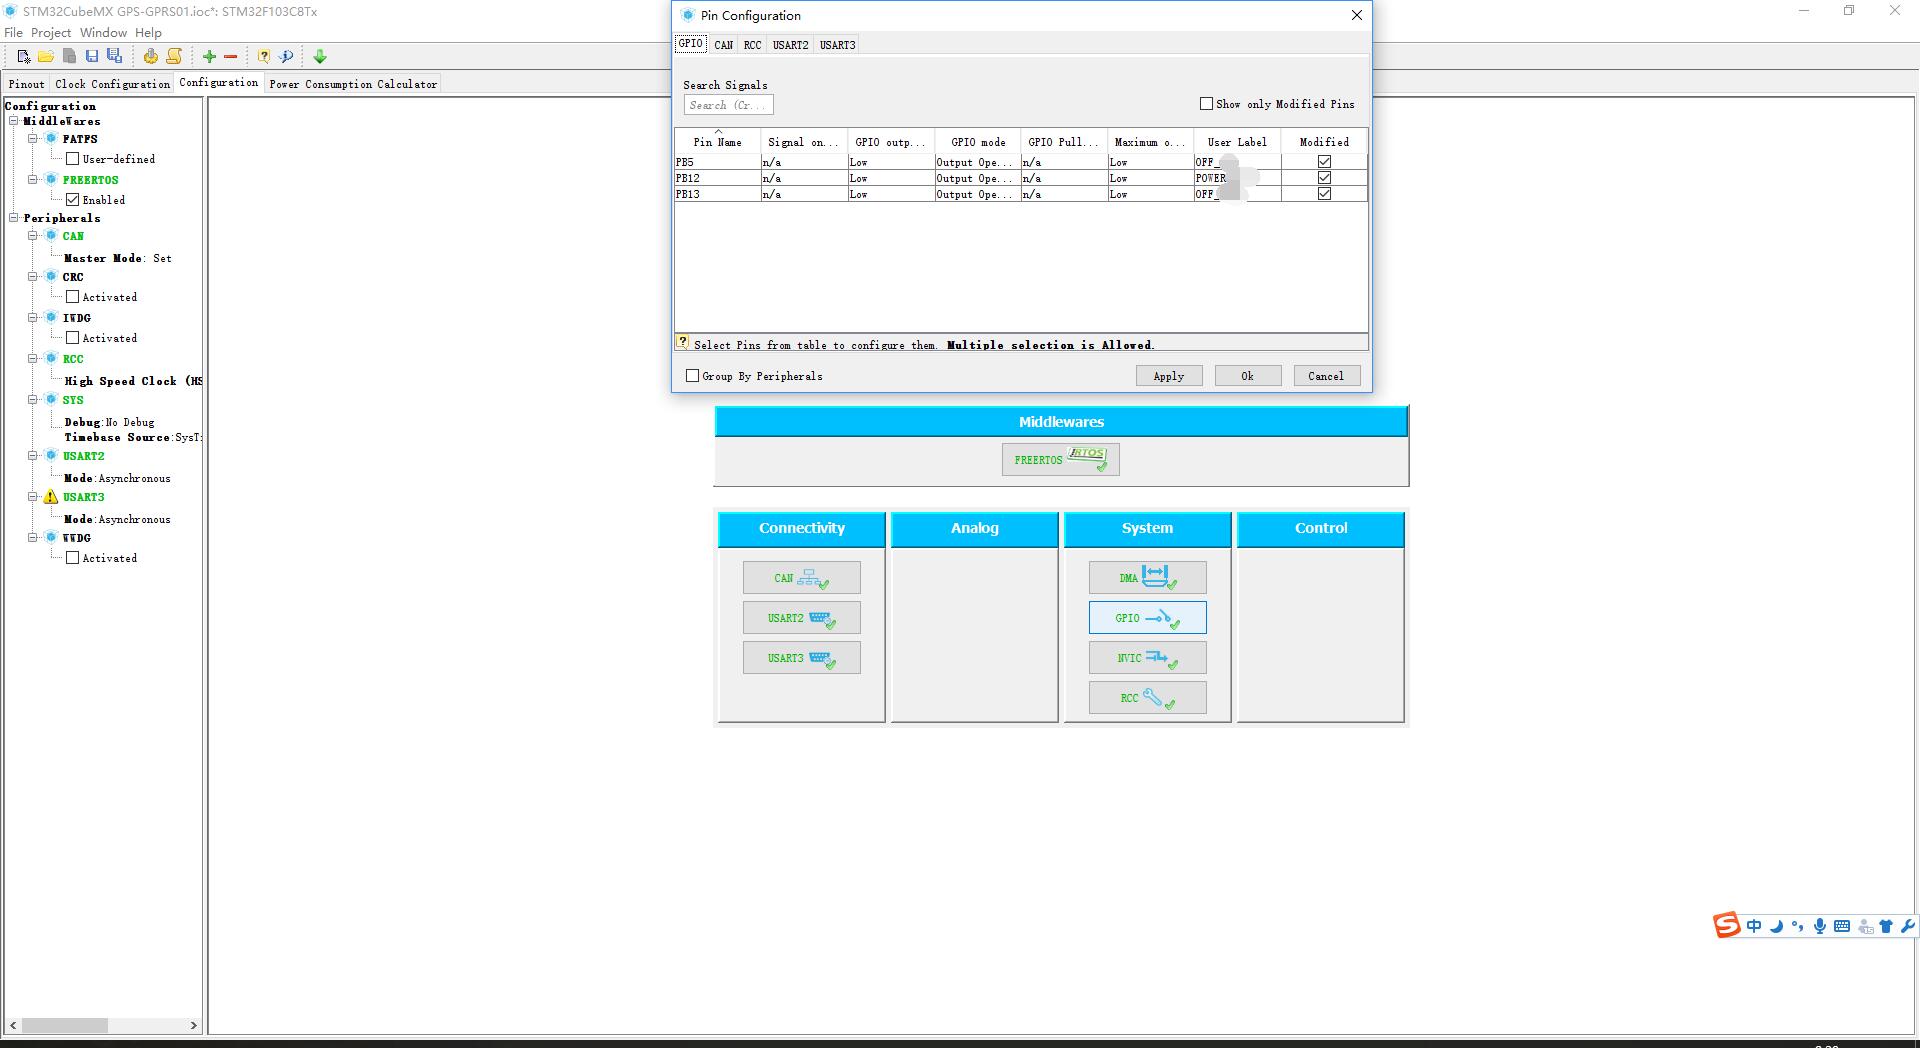Click the Generate Code gear icon
Image resolution: width=1920 pixels, height=1048 pixels.
(150, 56)
